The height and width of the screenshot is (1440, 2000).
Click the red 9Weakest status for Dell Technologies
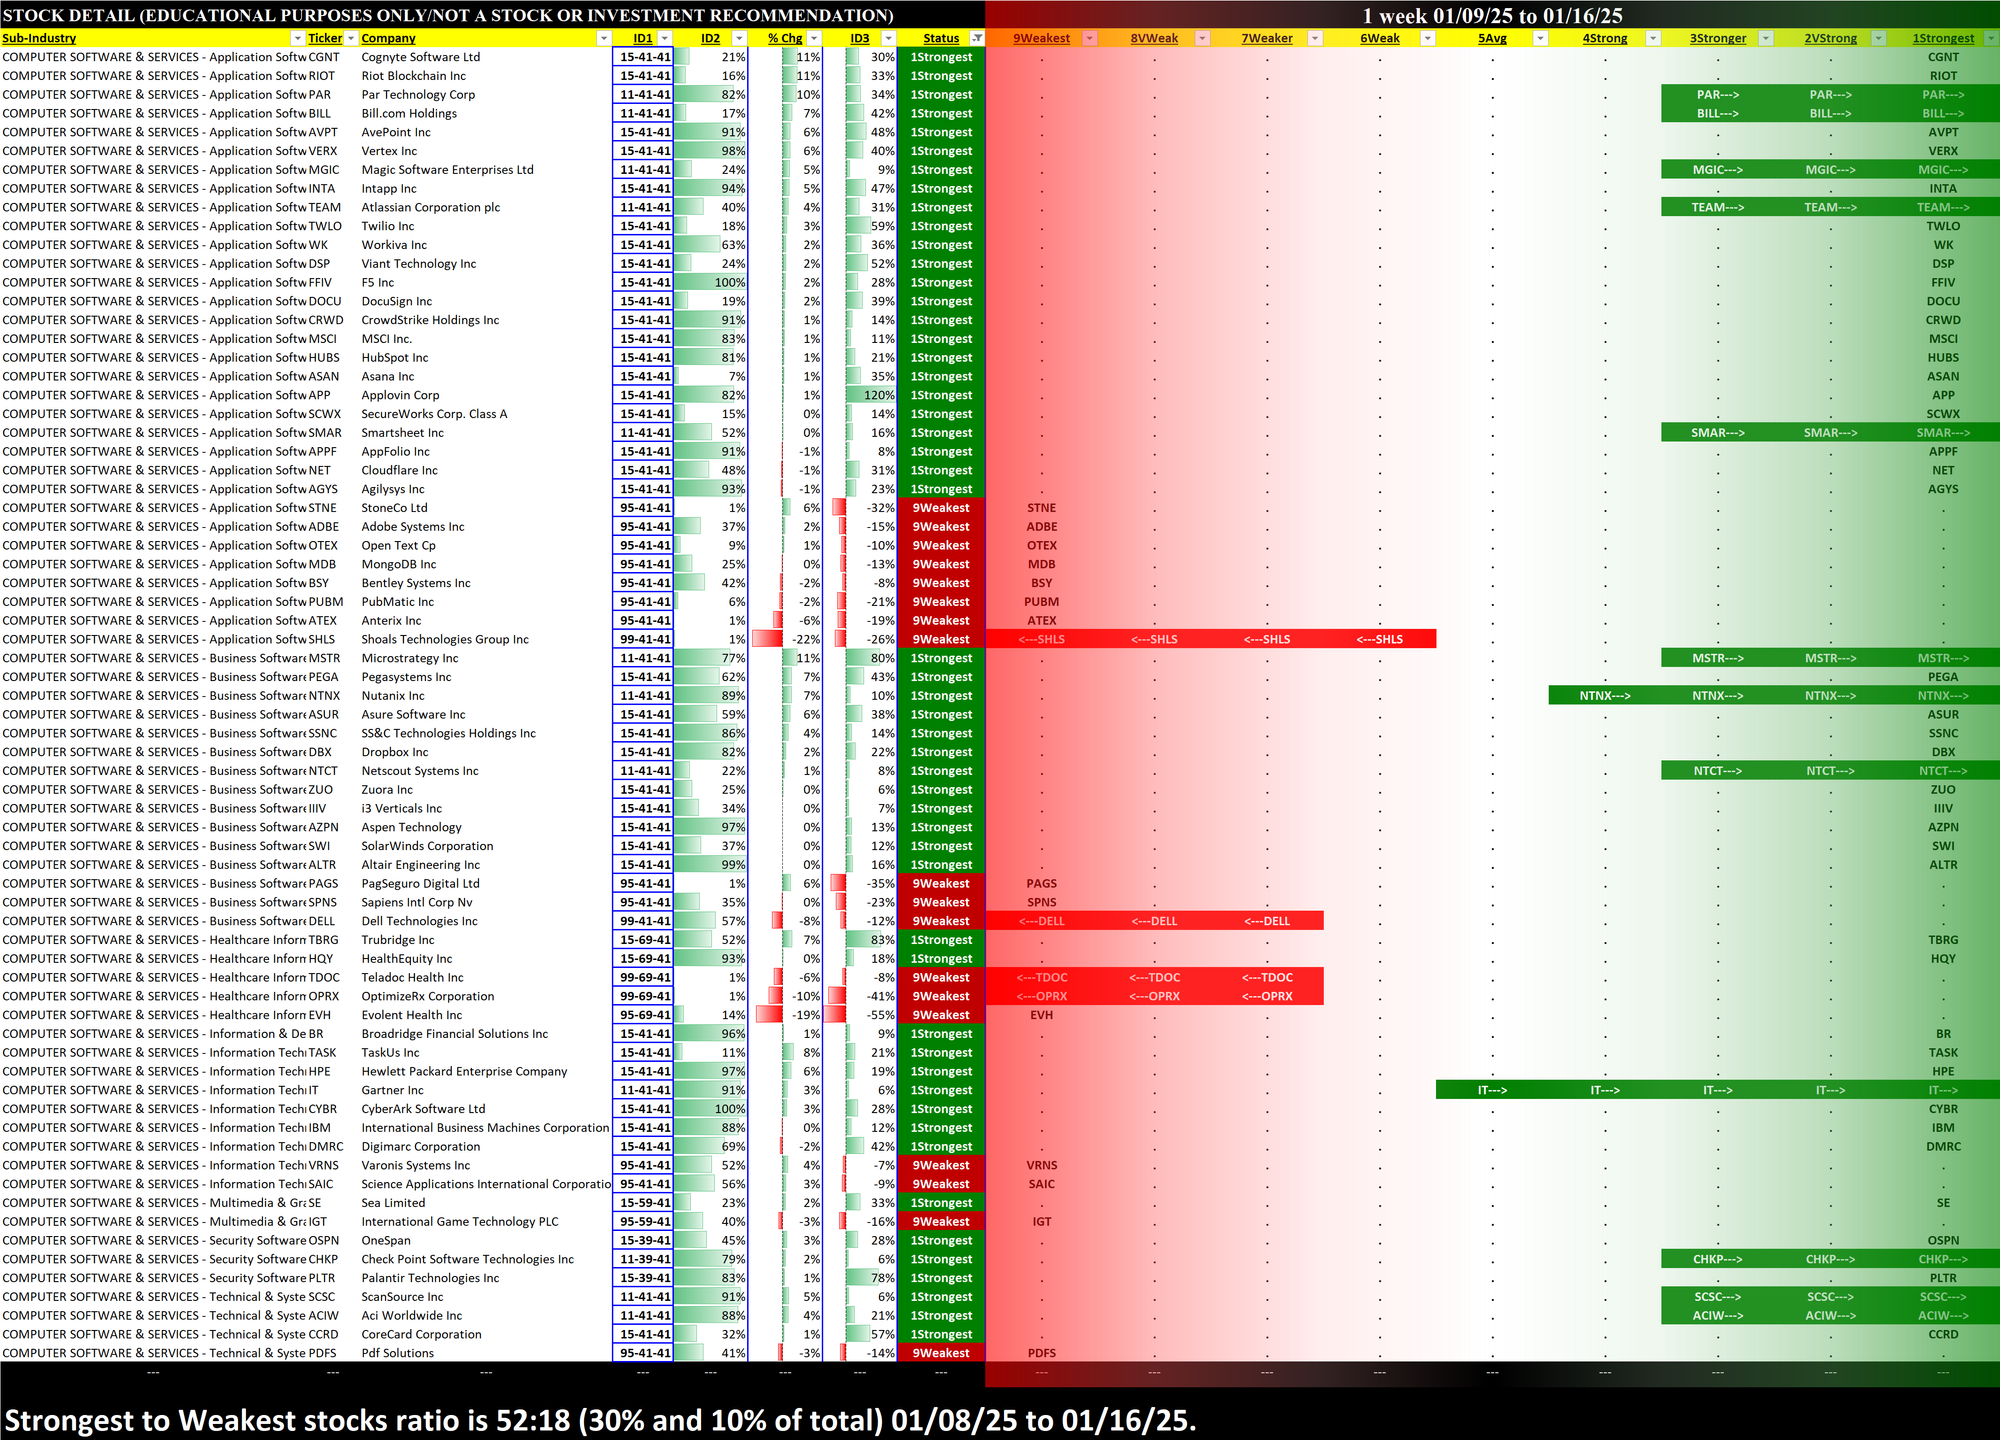(x=940, y=921)
